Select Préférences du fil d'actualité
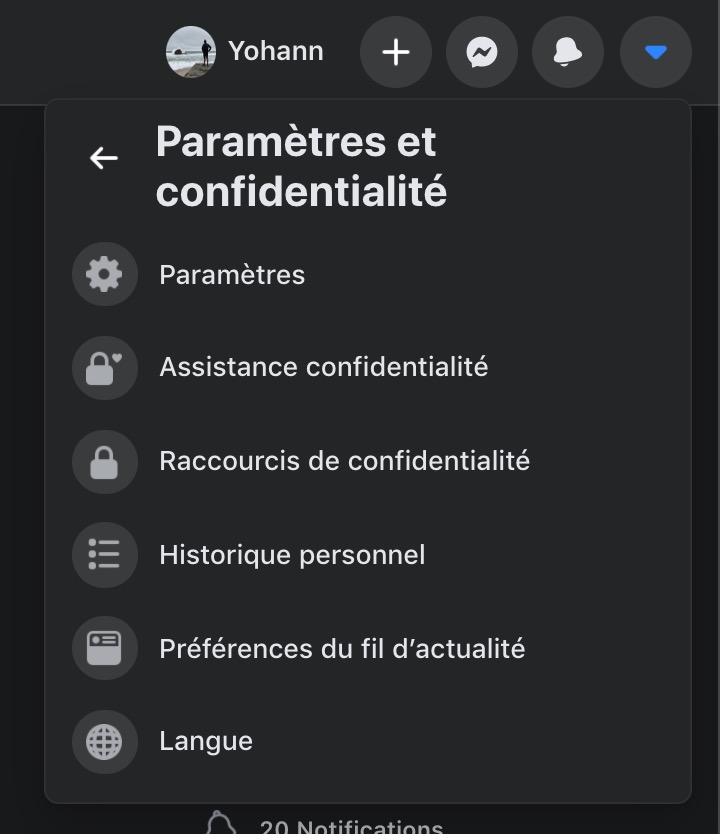The image size is (720, 834). click(x=342, y=649)
